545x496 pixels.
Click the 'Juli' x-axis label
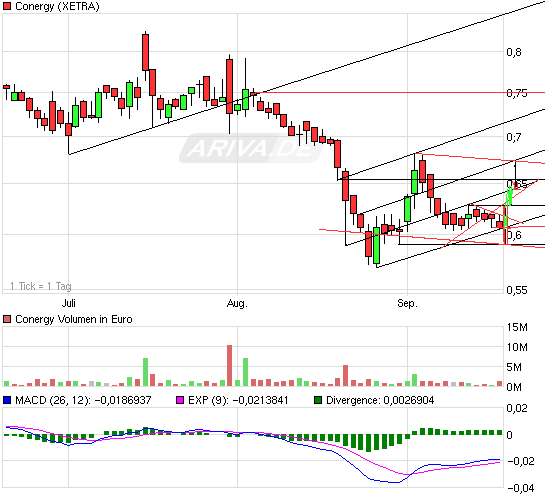click(68, 303)
